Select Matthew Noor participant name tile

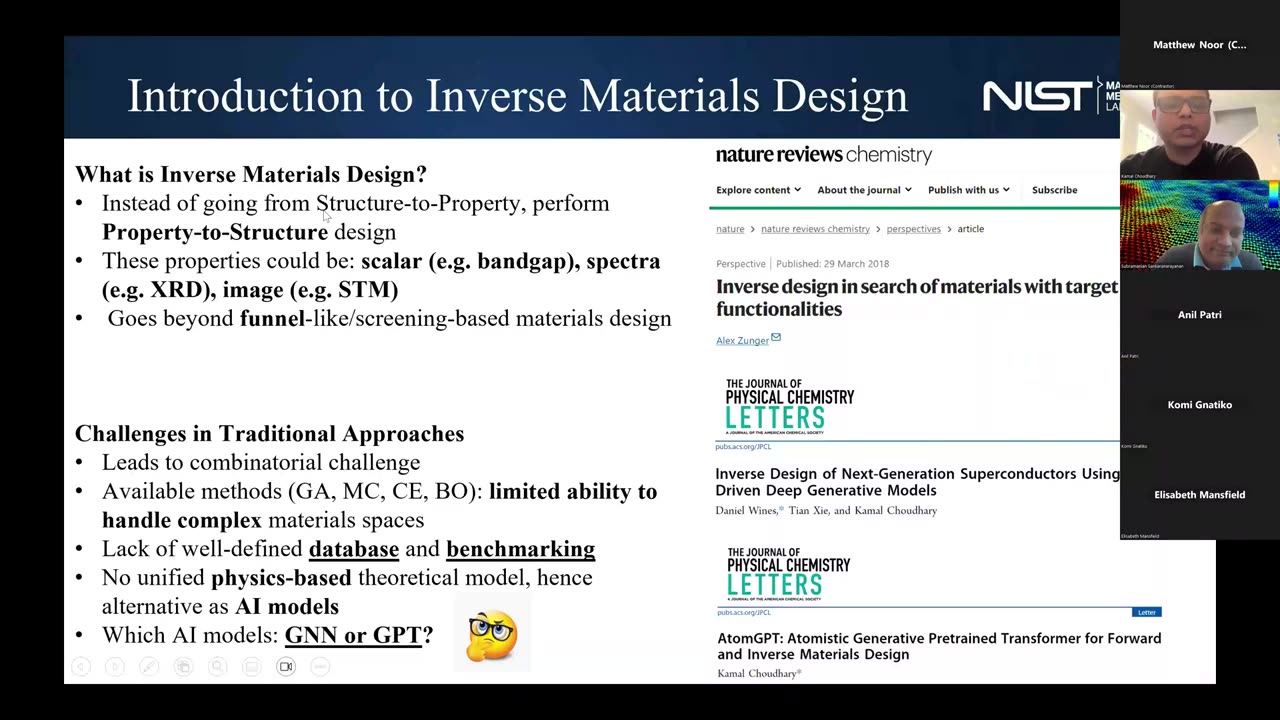click(1199, 45)
